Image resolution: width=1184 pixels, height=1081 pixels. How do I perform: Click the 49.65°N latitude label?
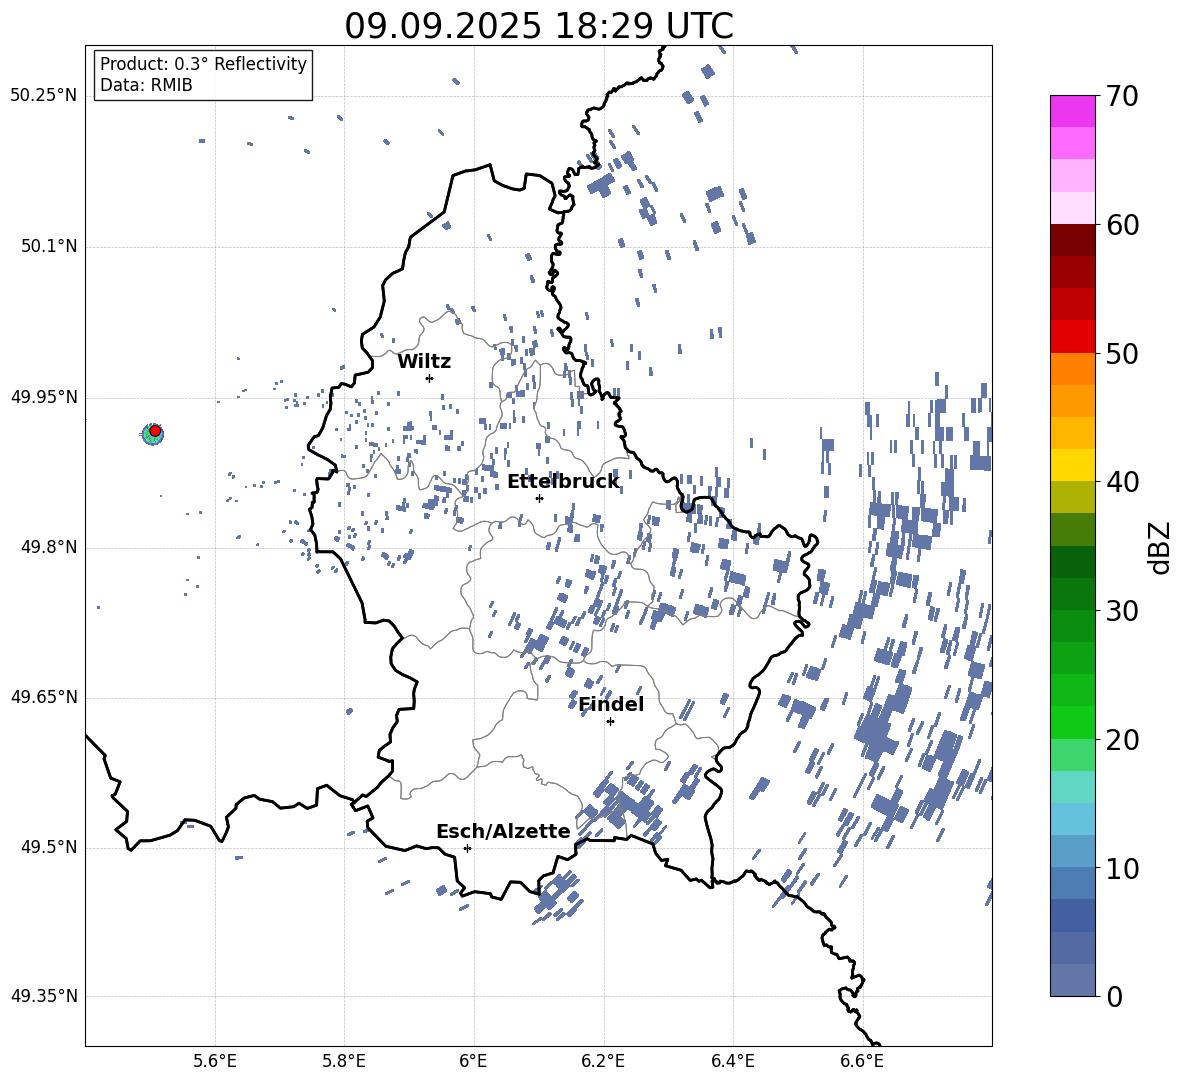pyautogui.click(x=44, y=697)
